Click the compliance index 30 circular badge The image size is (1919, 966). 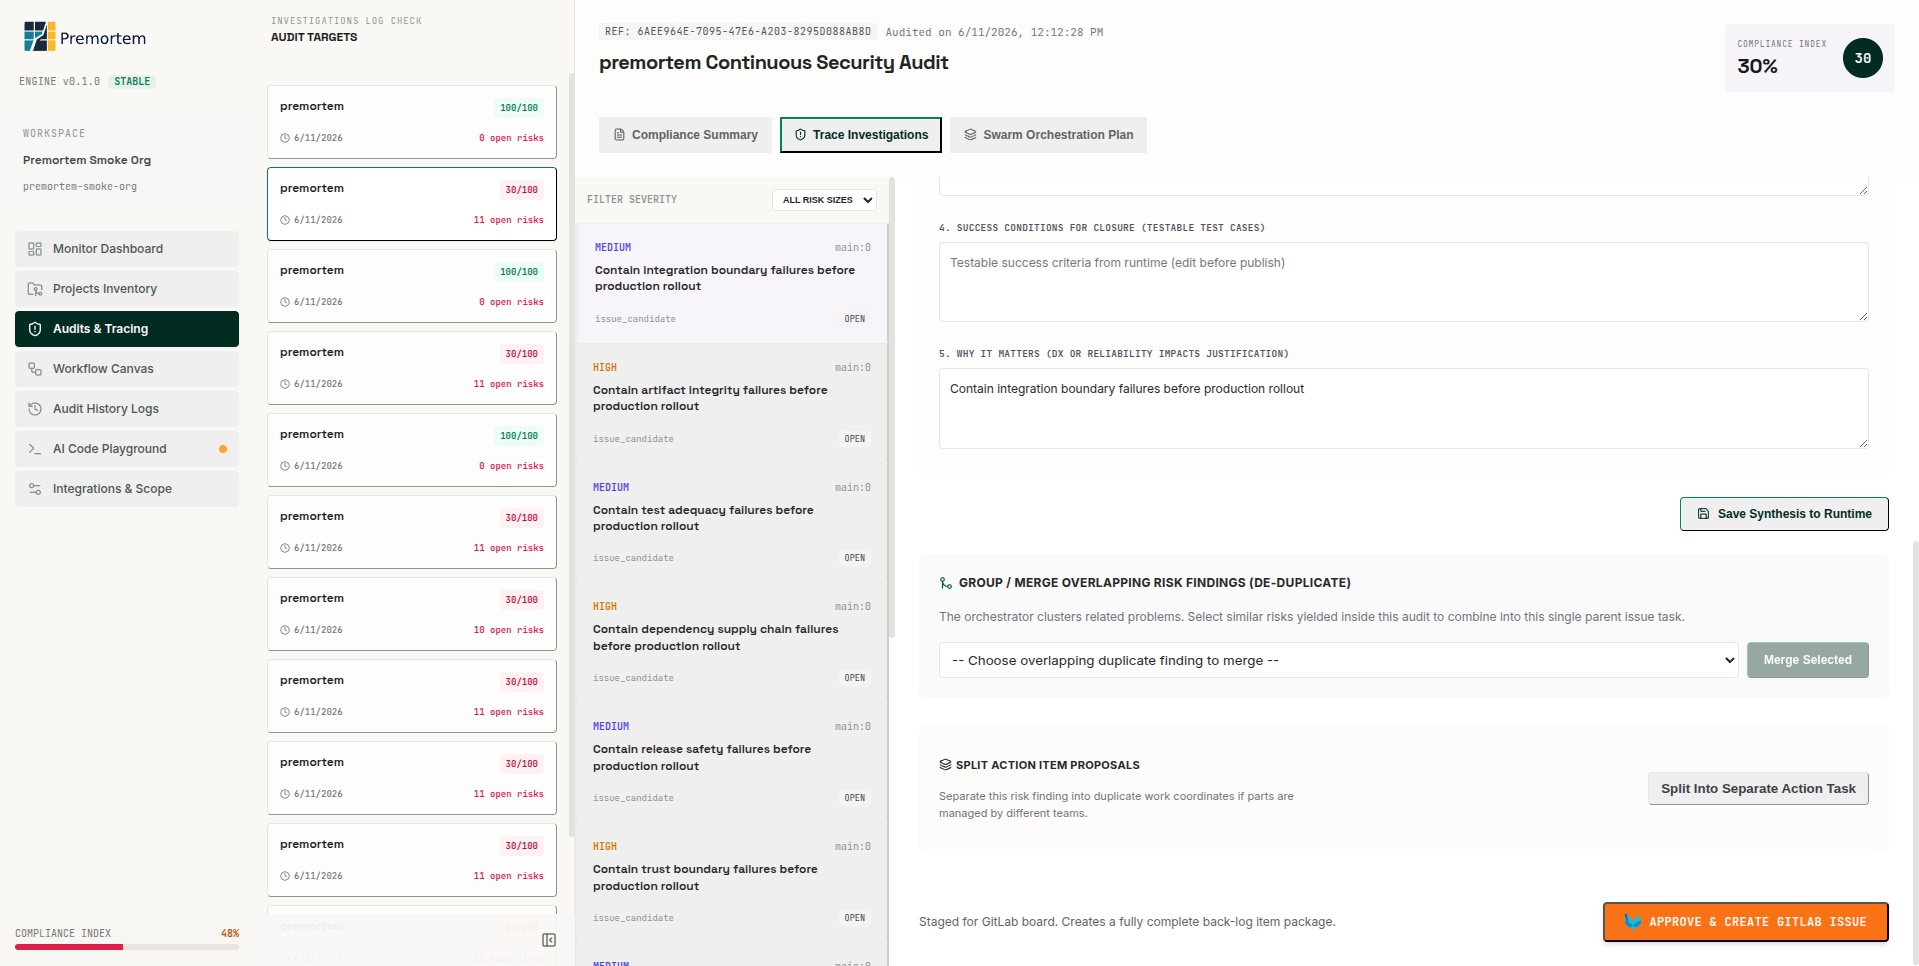click(x=1862, y=58)
